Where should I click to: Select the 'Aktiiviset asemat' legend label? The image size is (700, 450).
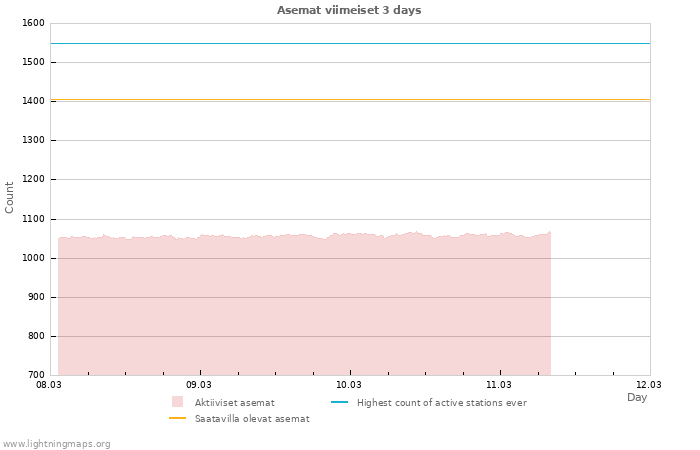(234, 403)
